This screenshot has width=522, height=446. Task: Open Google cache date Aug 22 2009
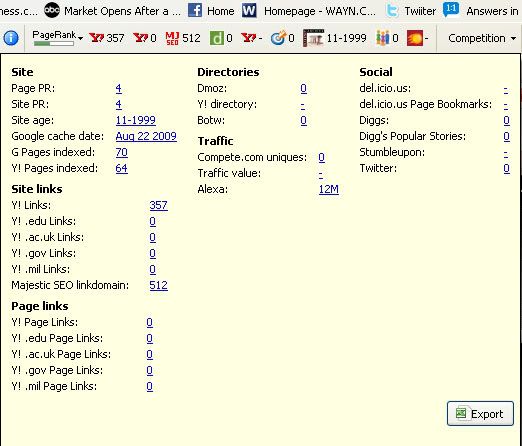(146, 136)
